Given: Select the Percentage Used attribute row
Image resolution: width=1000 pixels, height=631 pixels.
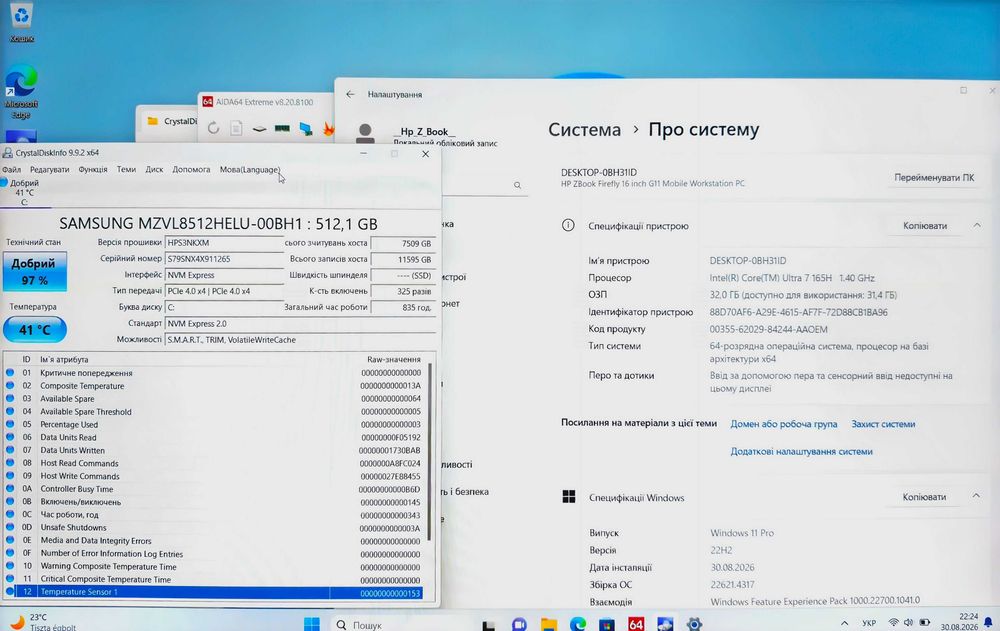Looking at the screenshot, I should pos(214,424).
